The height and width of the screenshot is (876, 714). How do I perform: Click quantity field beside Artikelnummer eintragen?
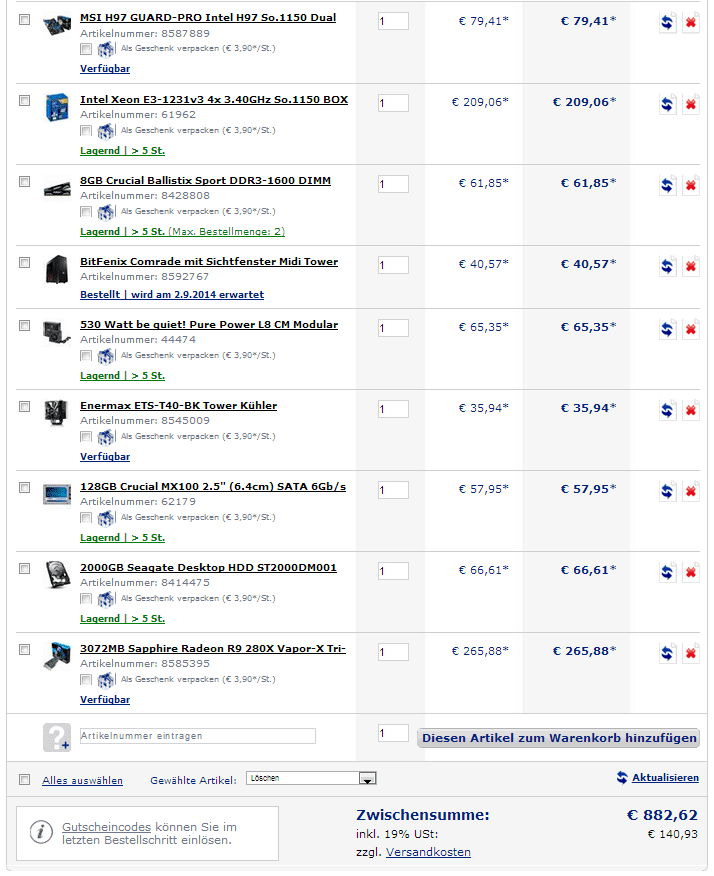coord(393,733)
